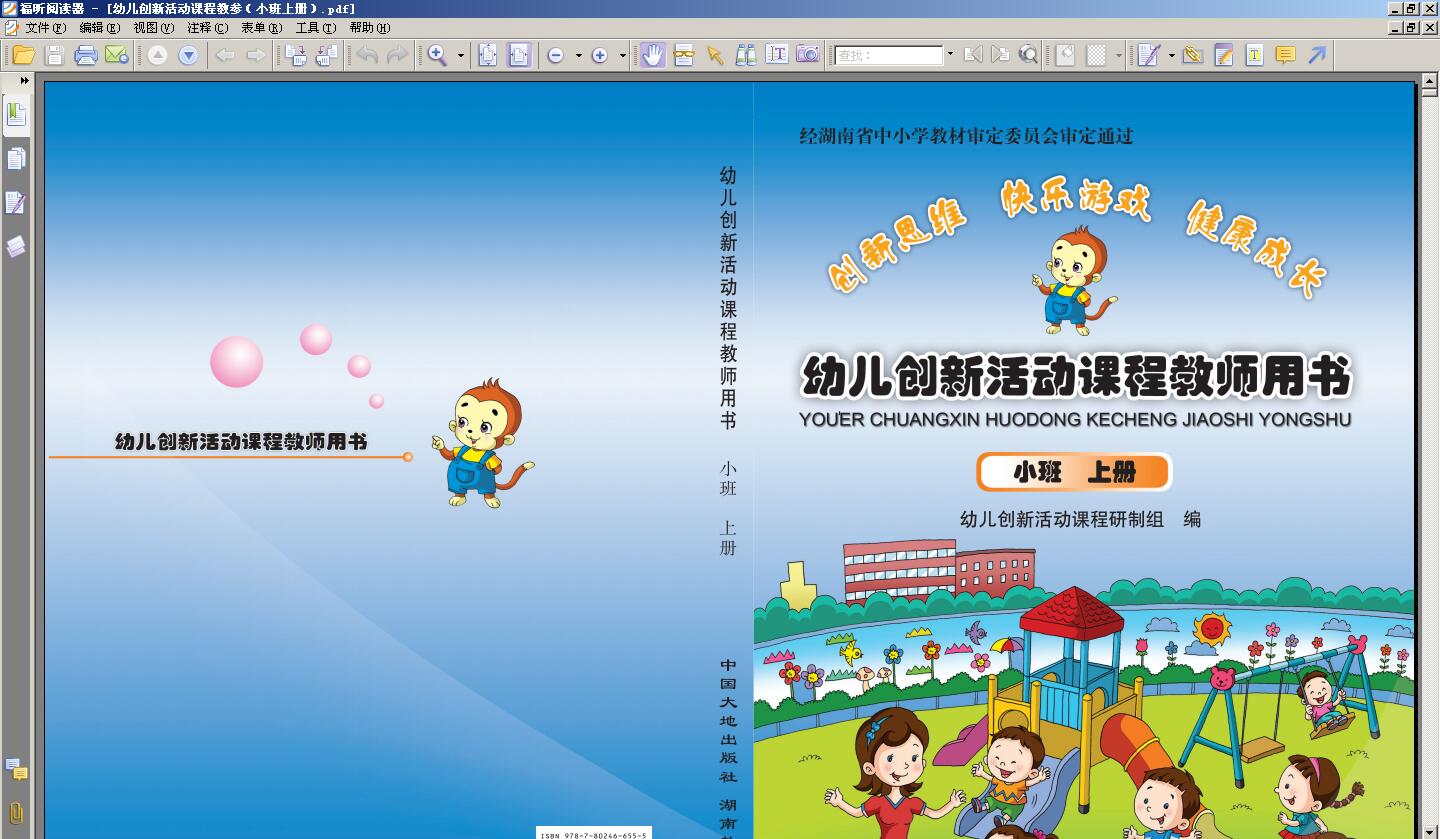This screenshot has height=839, width=1440.
Task: Click the find next icon
Action: click(1000, 56)
